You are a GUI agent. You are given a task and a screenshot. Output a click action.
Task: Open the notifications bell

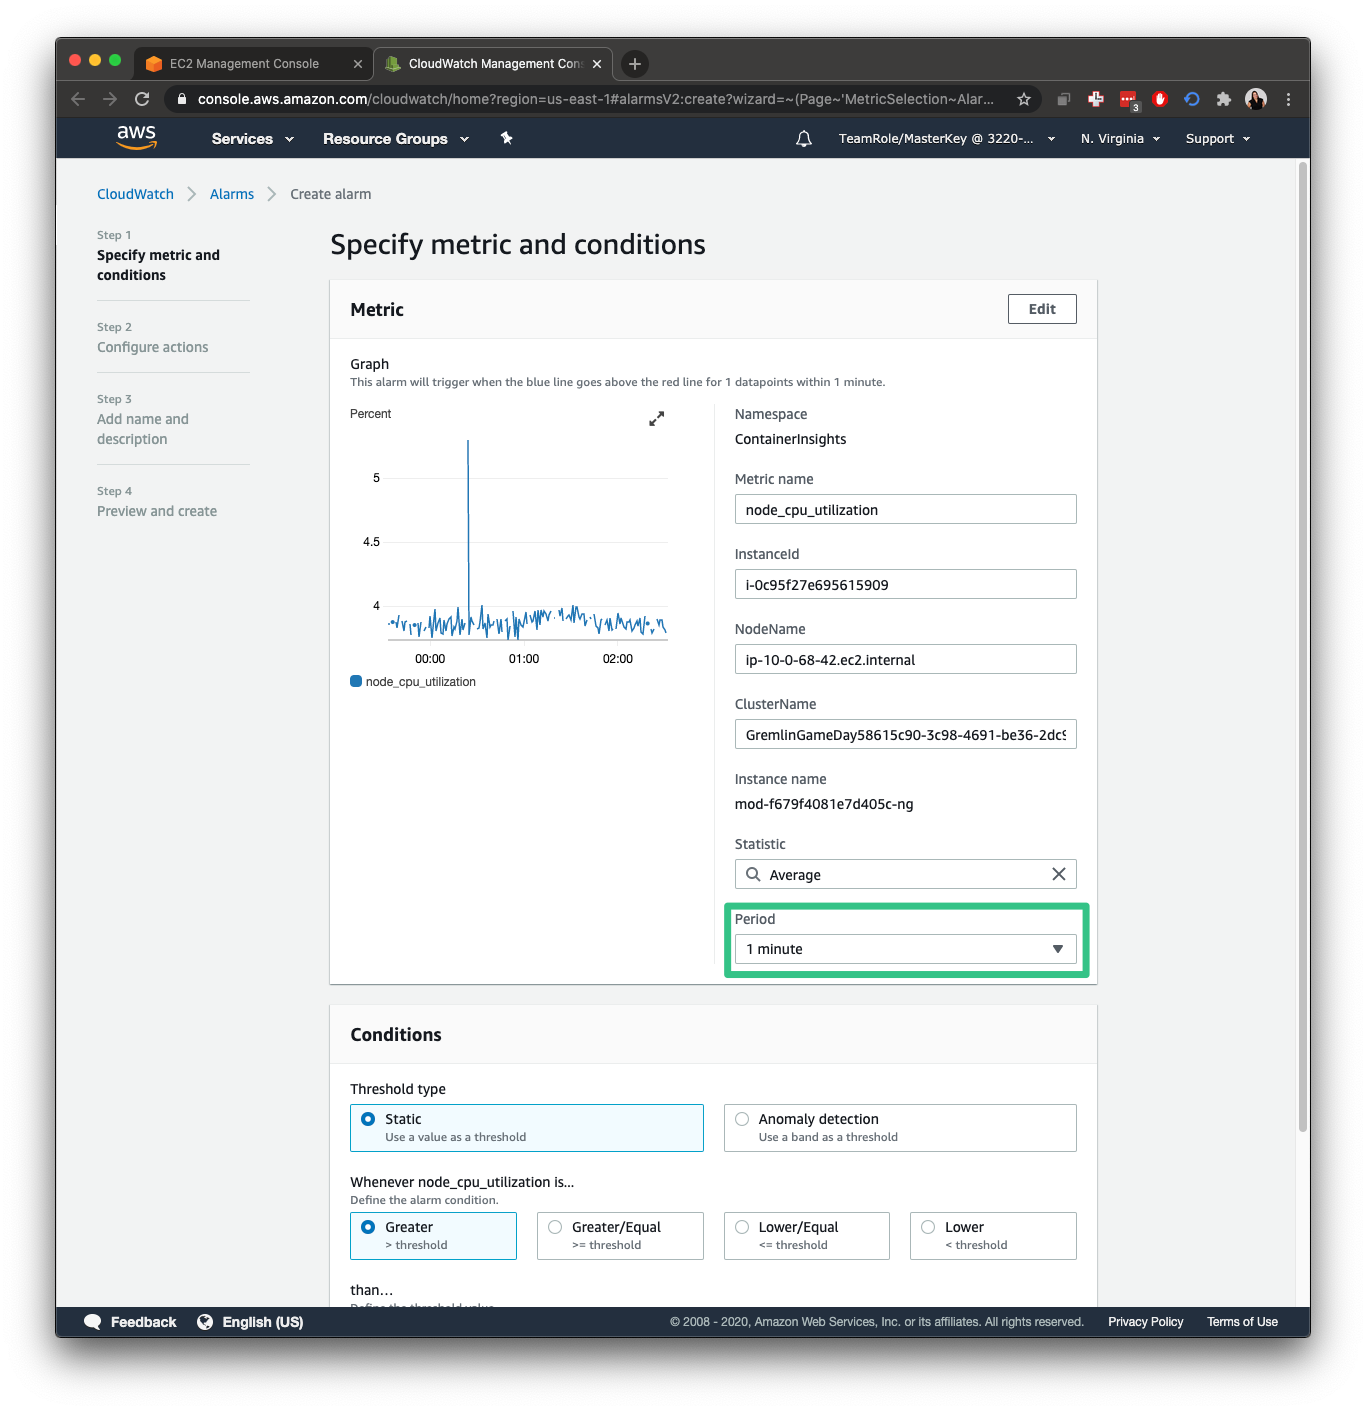803,139
